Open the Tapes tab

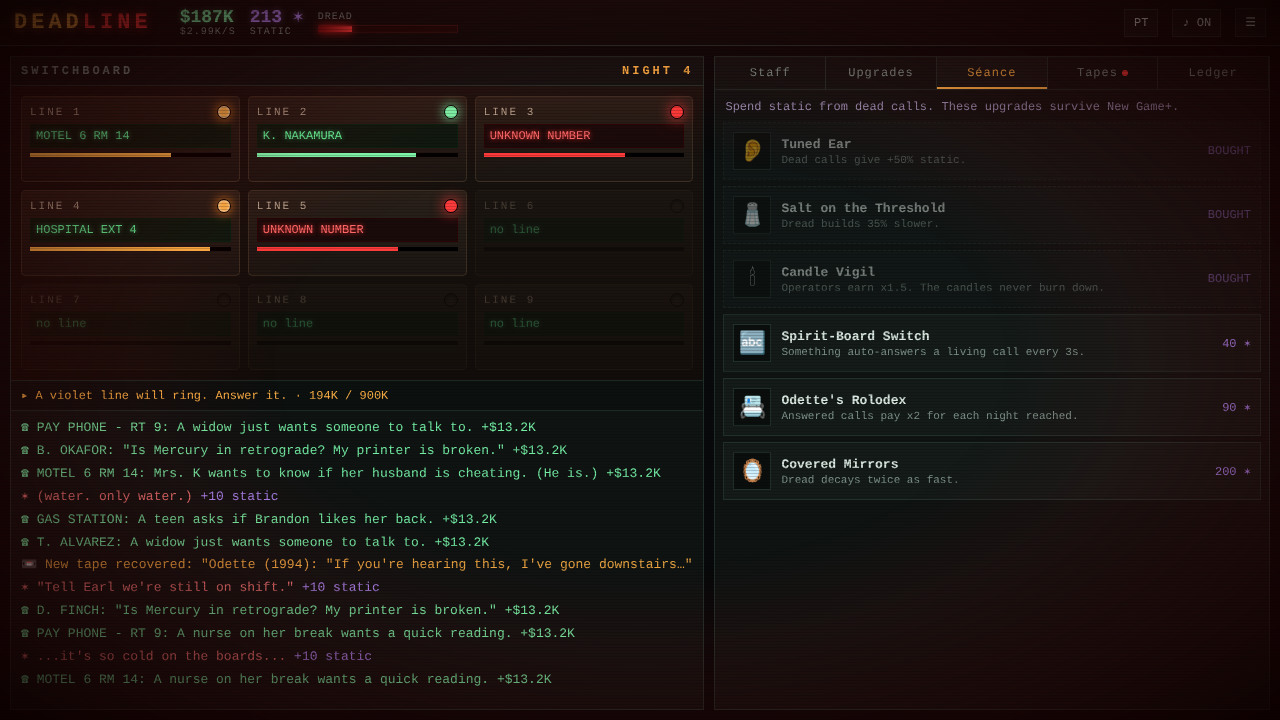[1102, 73]
